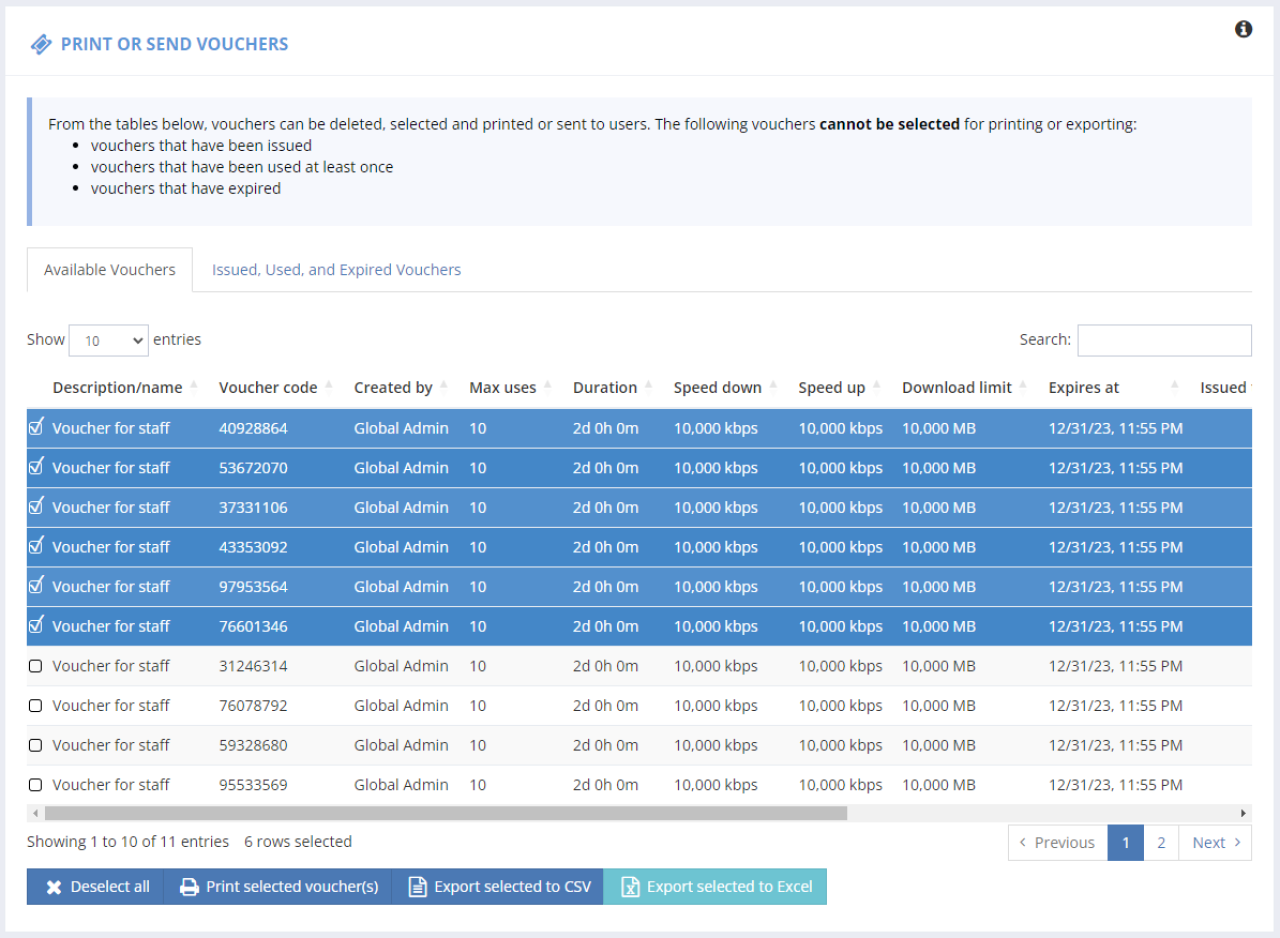Viewport: 1280px width, 938px height.
Task: Tick the checkbox for voucher 95533569
Action: tap(36, 785)
